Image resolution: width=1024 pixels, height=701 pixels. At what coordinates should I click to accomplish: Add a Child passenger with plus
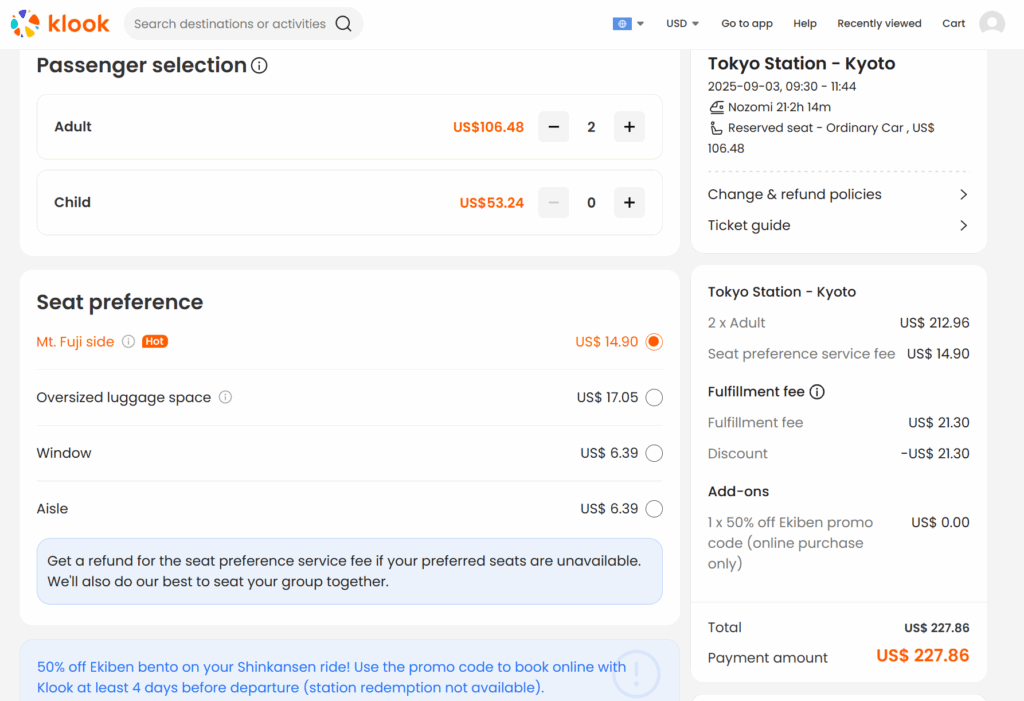(x=629, y=203)
